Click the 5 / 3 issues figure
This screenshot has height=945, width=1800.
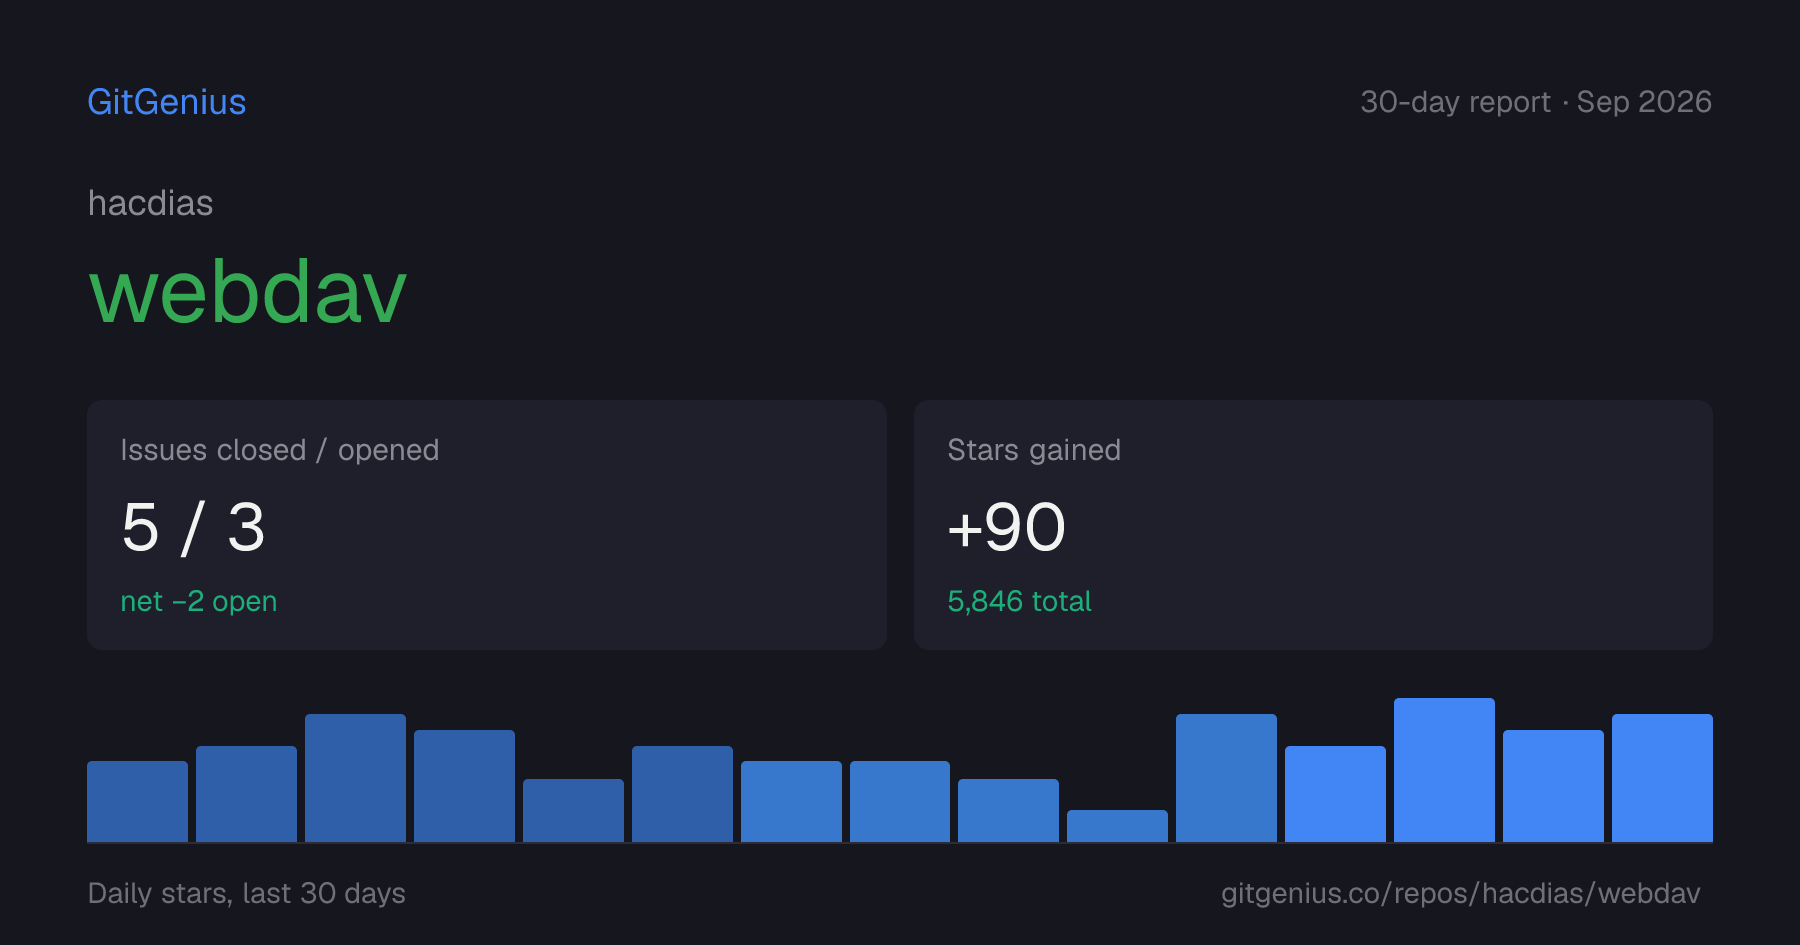click(193, 527)
